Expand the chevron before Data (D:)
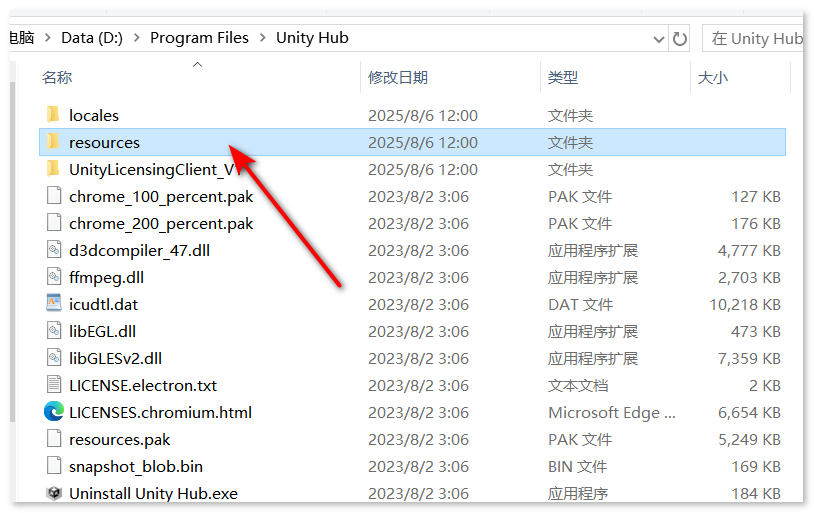The width and height of the screenshot is (814, 513). point(48,38)
